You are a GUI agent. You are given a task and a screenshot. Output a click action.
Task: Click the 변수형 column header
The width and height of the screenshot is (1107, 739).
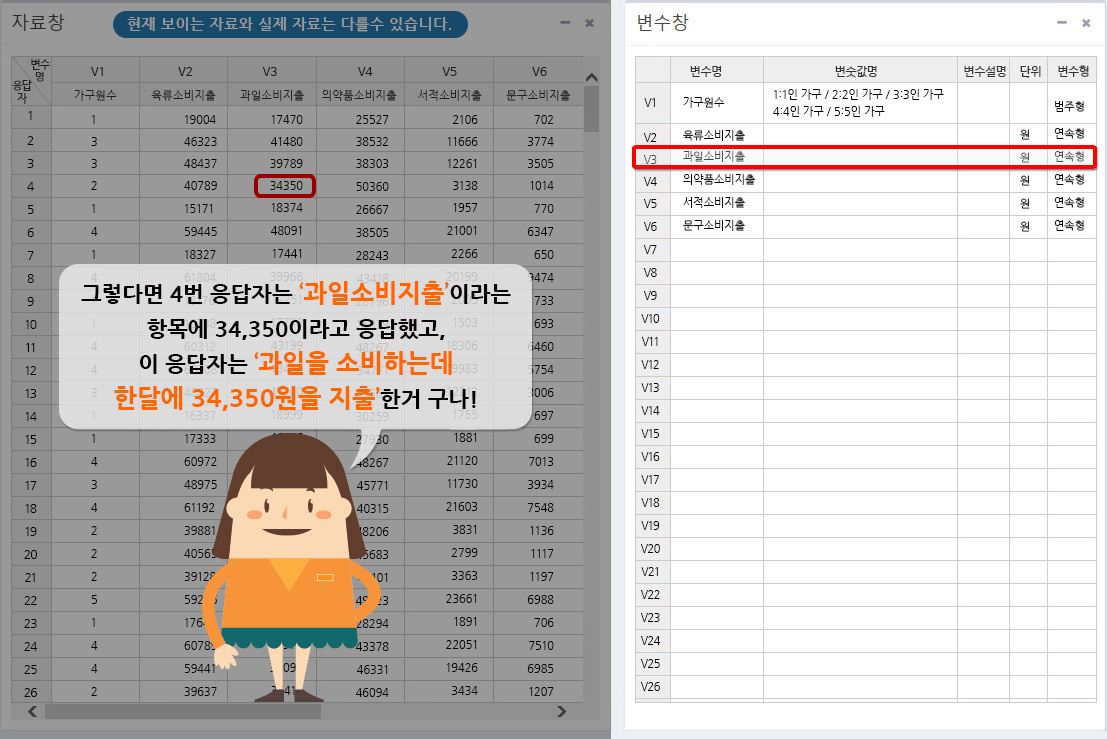(x=1072, y=71)
